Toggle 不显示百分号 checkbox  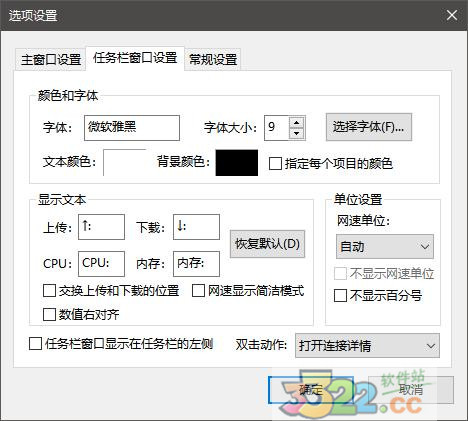click(340, 296)
